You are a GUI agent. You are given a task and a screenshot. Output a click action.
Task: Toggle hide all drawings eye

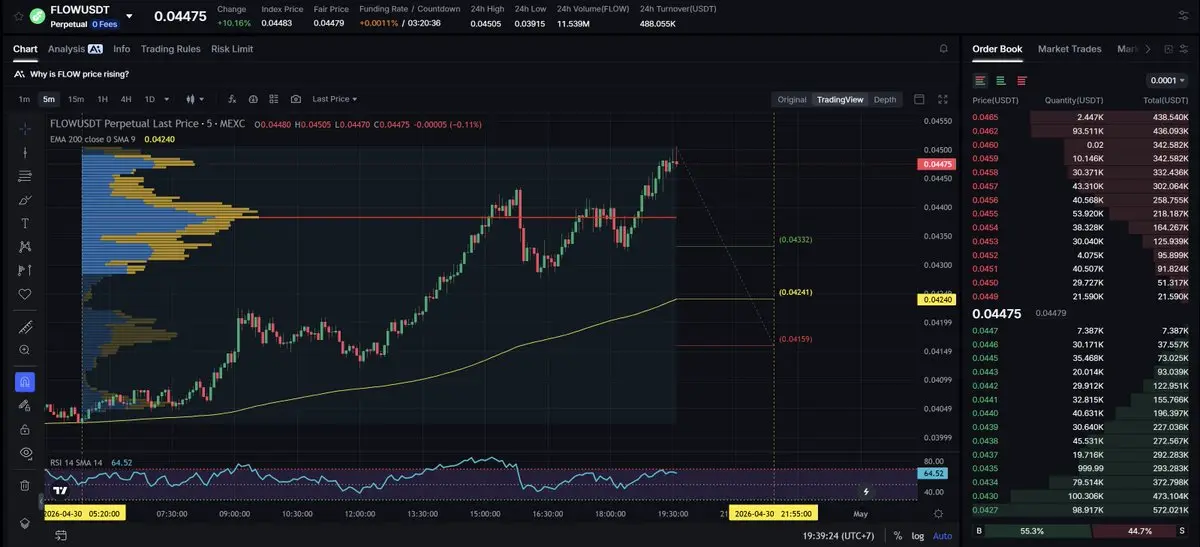25,452
